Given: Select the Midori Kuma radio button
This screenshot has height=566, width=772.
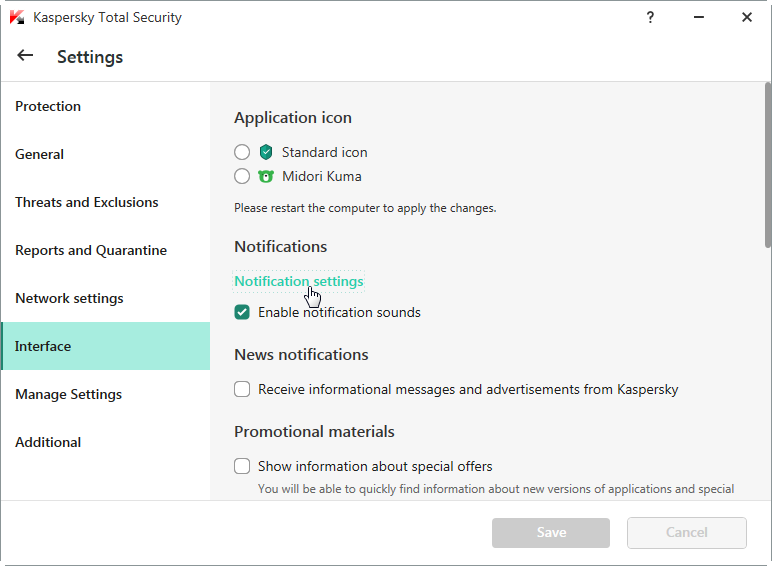Looking at the screenshot, I should 242,176.
